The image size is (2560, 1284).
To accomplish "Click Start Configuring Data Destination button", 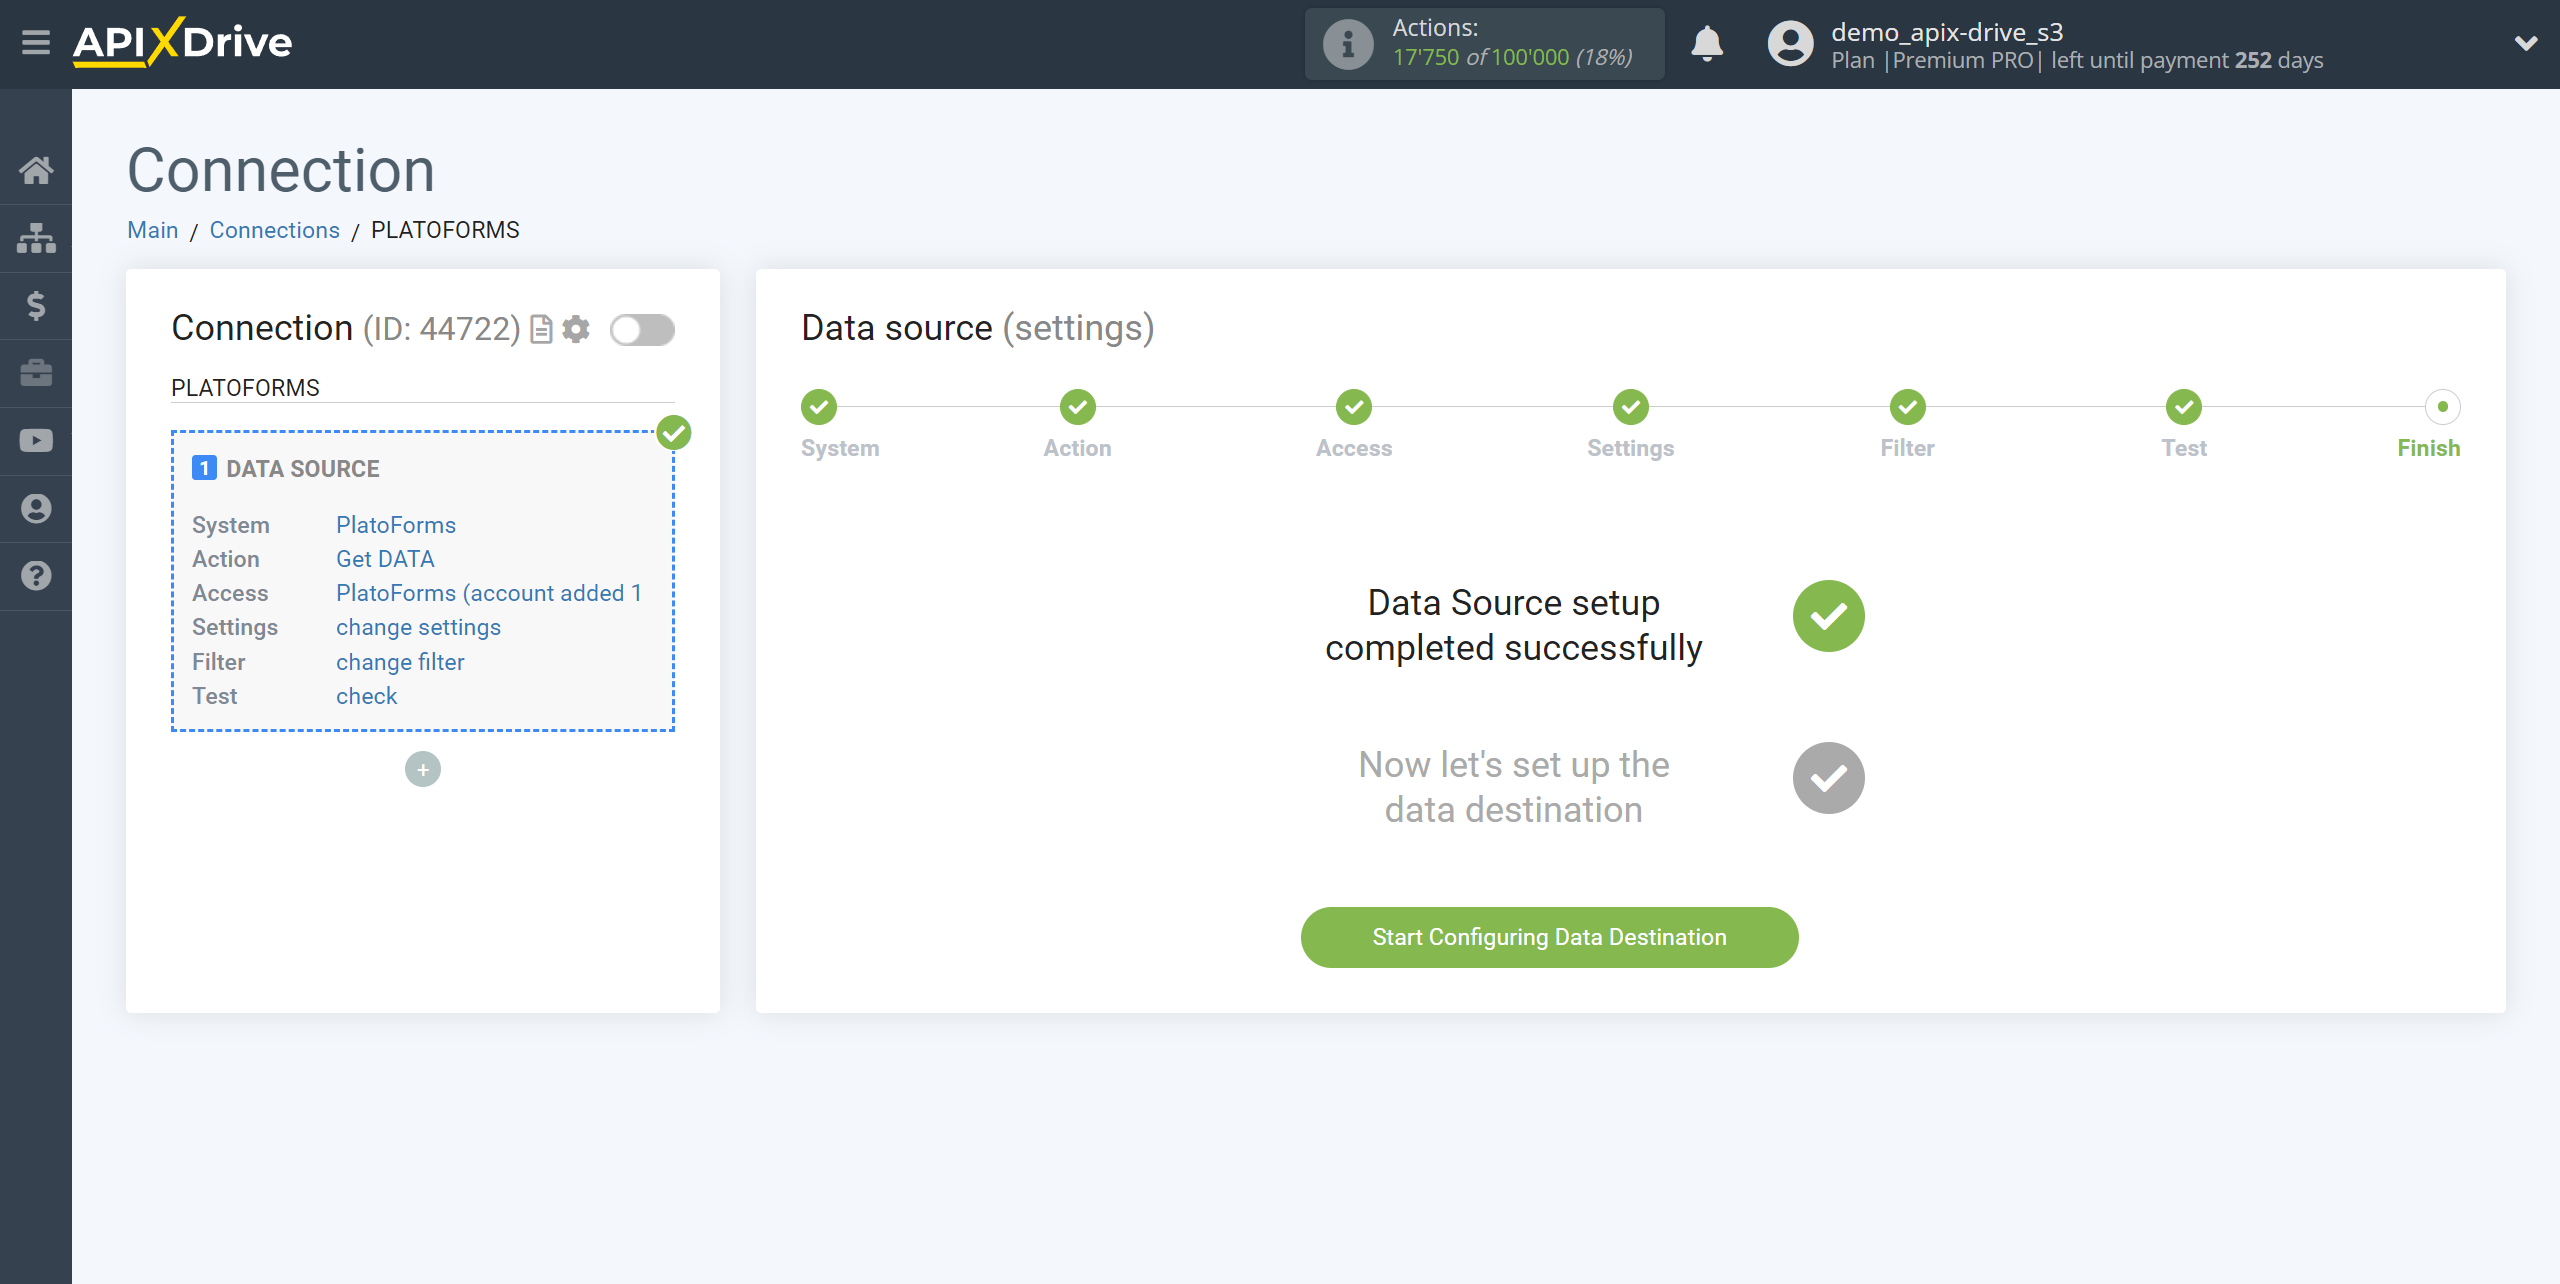I will pyautogui.click(x=1550, y=937).
